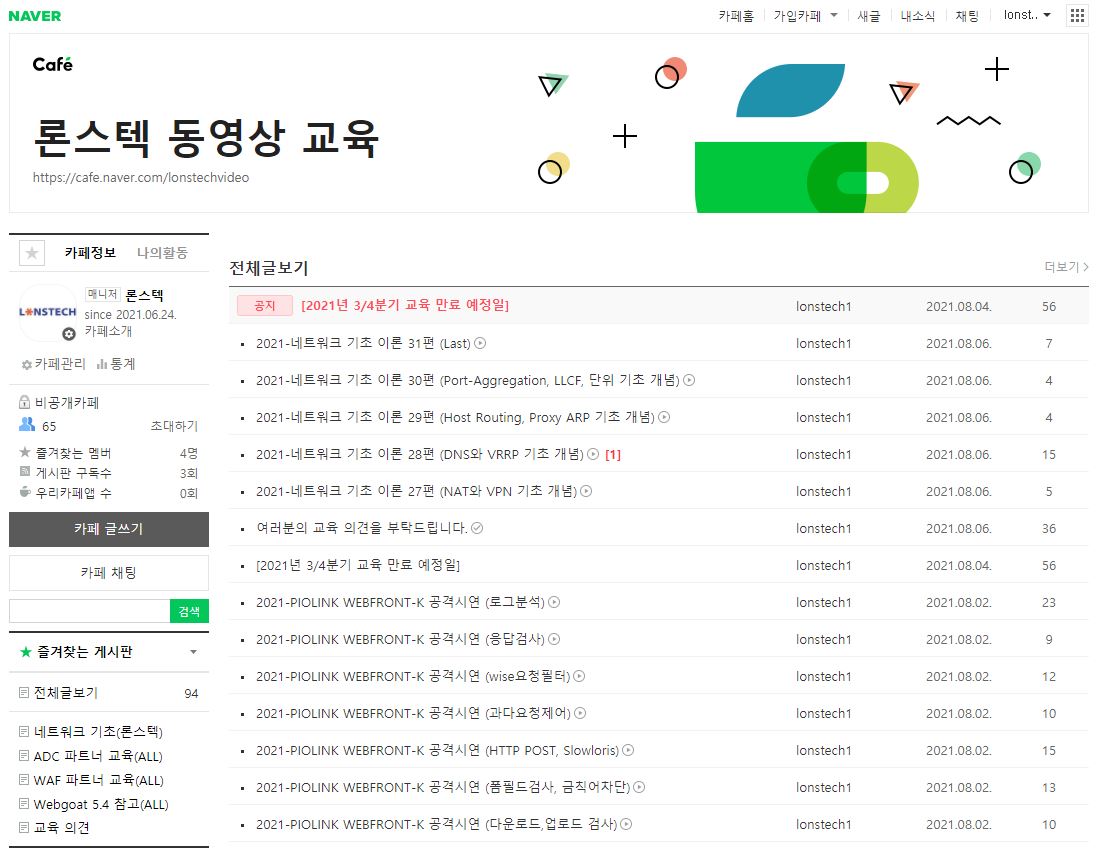Click the 초대하기 invite link
The image size is (1099, 851).
174,426
